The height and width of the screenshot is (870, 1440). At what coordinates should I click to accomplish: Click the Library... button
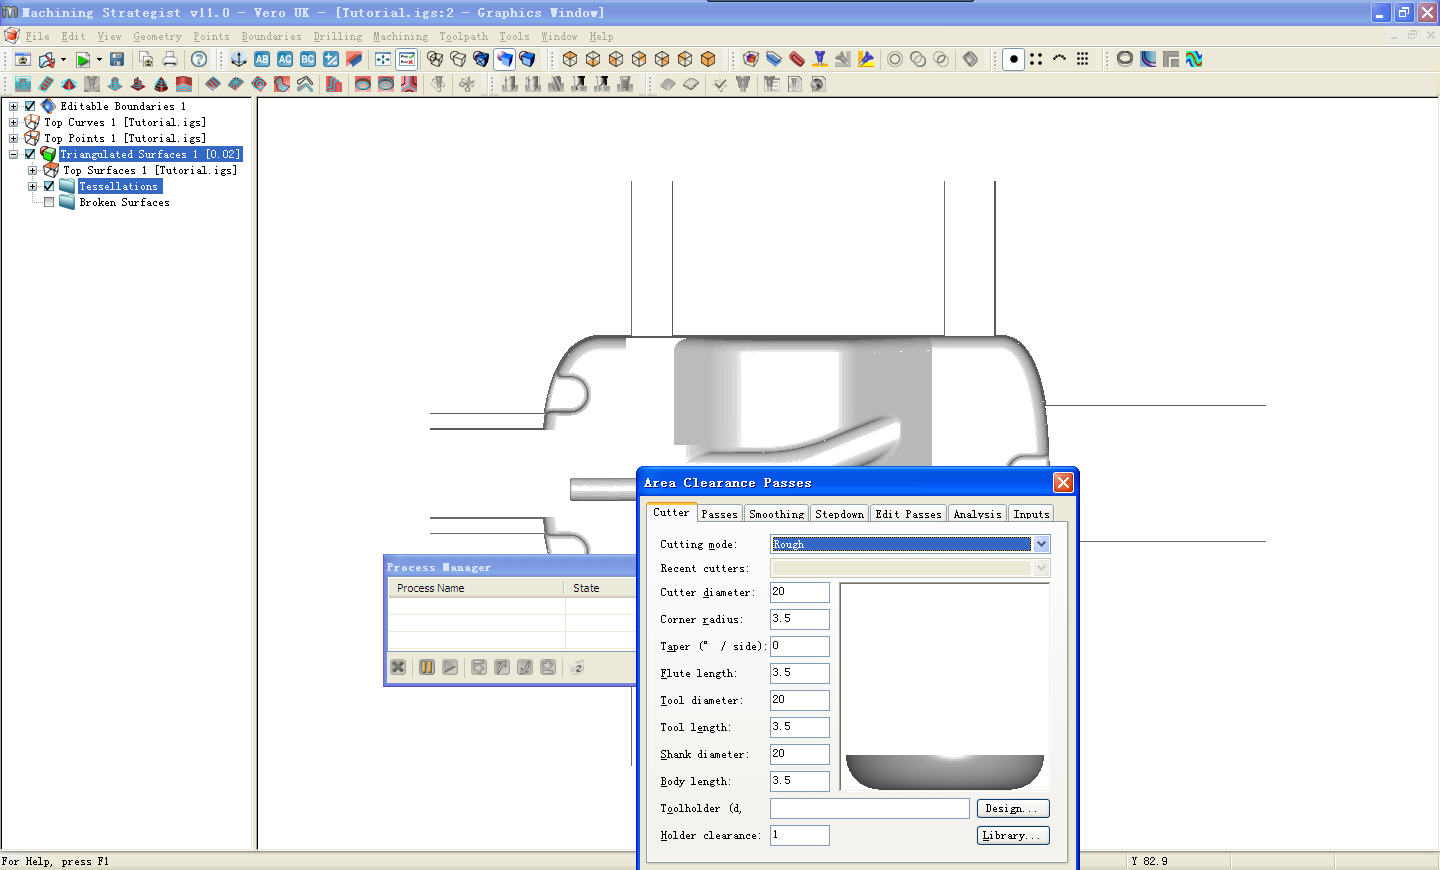(x=1012, y=835)
